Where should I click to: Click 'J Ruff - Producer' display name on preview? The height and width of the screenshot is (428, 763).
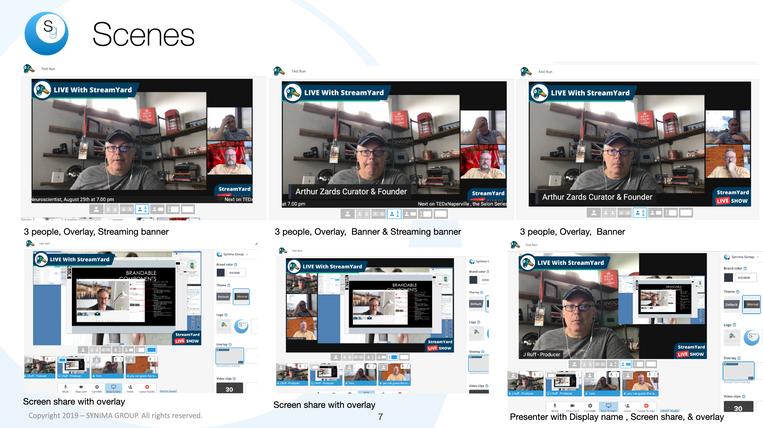542,354
